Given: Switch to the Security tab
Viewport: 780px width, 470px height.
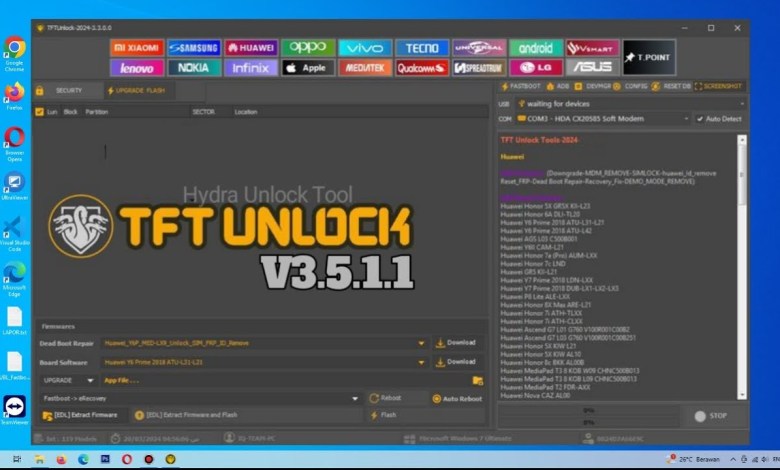Looking at the screenshot, I should (x=66, y=90).
